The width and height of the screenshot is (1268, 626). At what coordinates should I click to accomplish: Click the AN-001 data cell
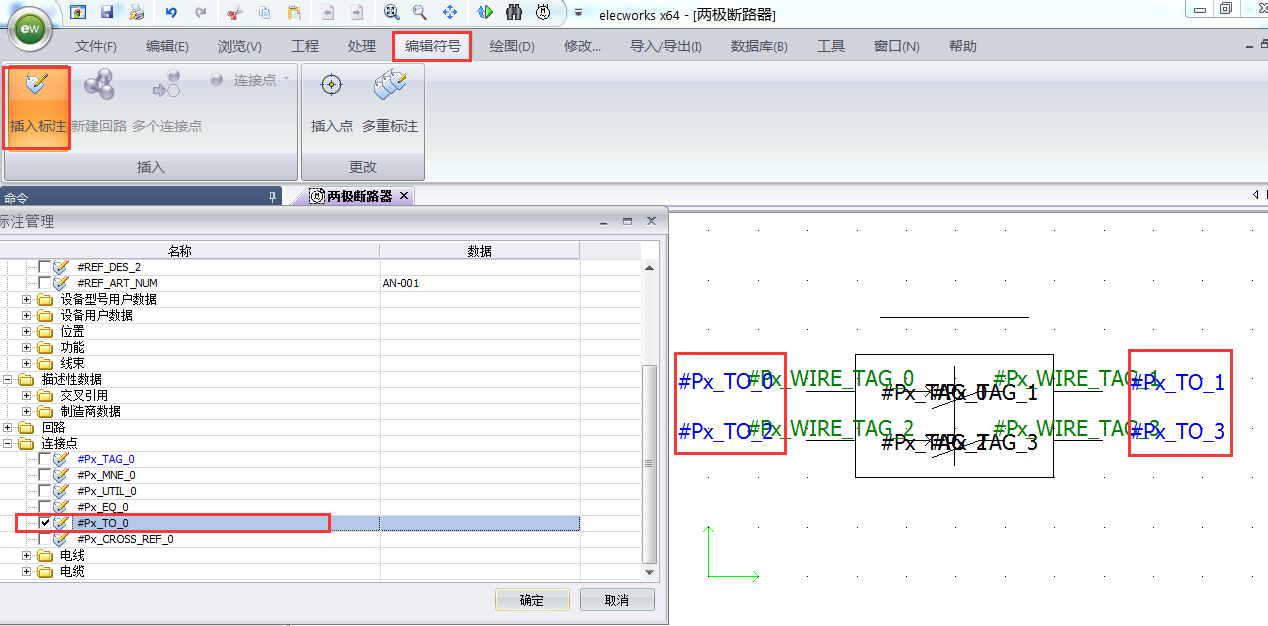tap(480, 283)
